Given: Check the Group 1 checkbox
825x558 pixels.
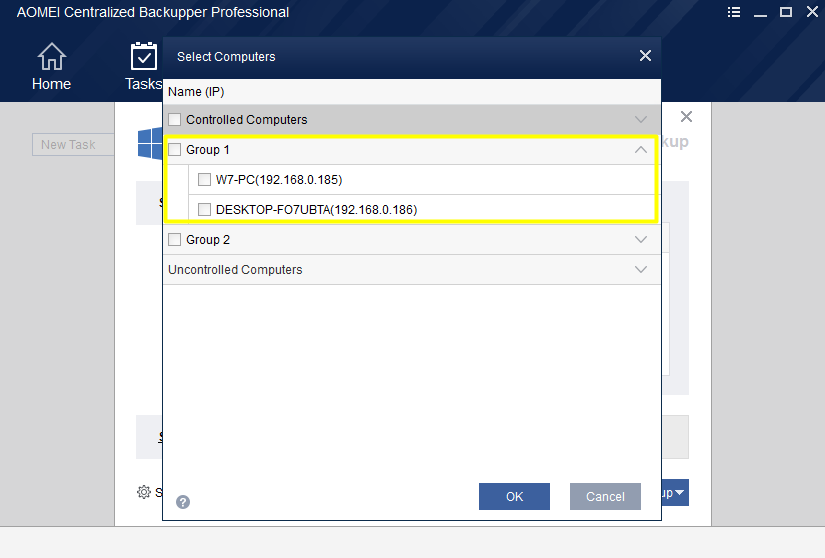Looking at the screenshot, I should click(174, 149).
